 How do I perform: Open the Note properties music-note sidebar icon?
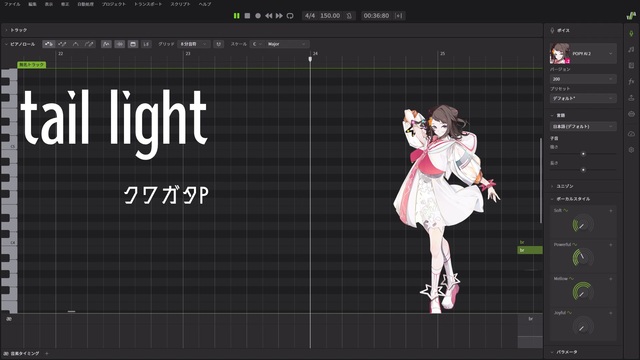(631, 49)
